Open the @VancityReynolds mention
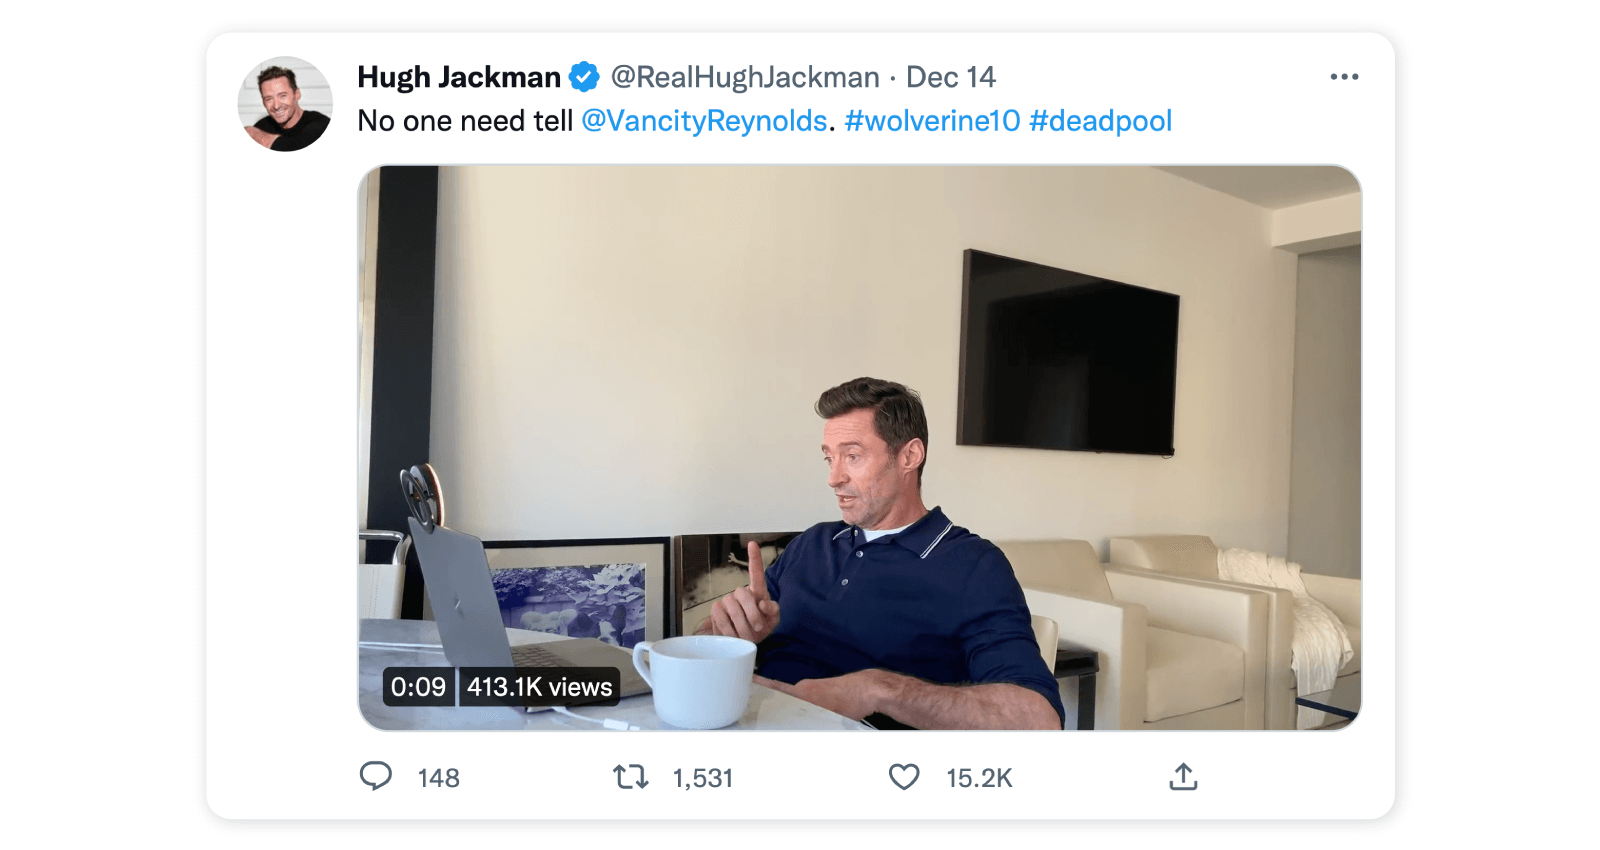The width and height of the screenshot is (1600, 850). coord(704,121)
